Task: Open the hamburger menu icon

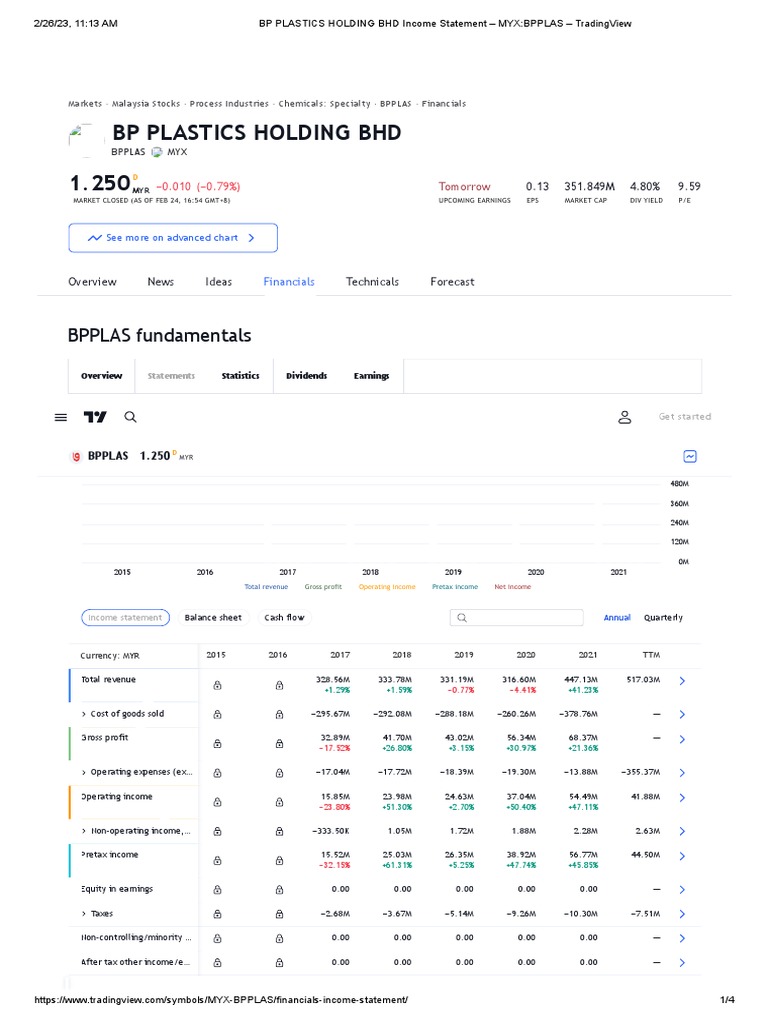Action: [61, 417]
